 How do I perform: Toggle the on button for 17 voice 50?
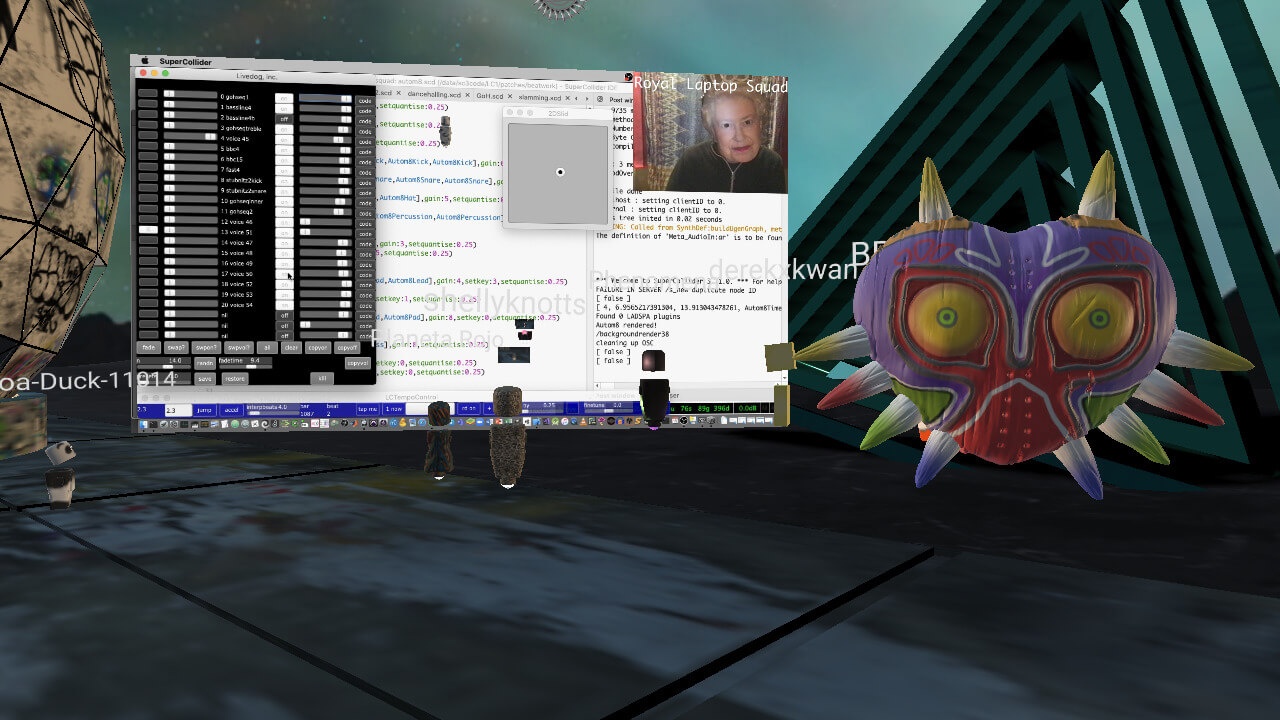point(284,274)
